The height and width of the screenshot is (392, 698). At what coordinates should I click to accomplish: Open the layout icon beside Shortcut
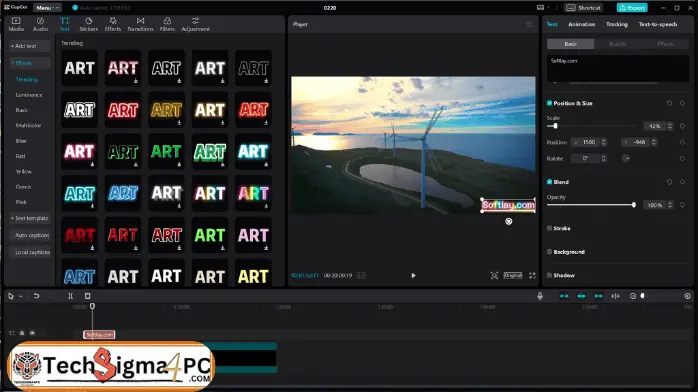(x=540, y=8)
